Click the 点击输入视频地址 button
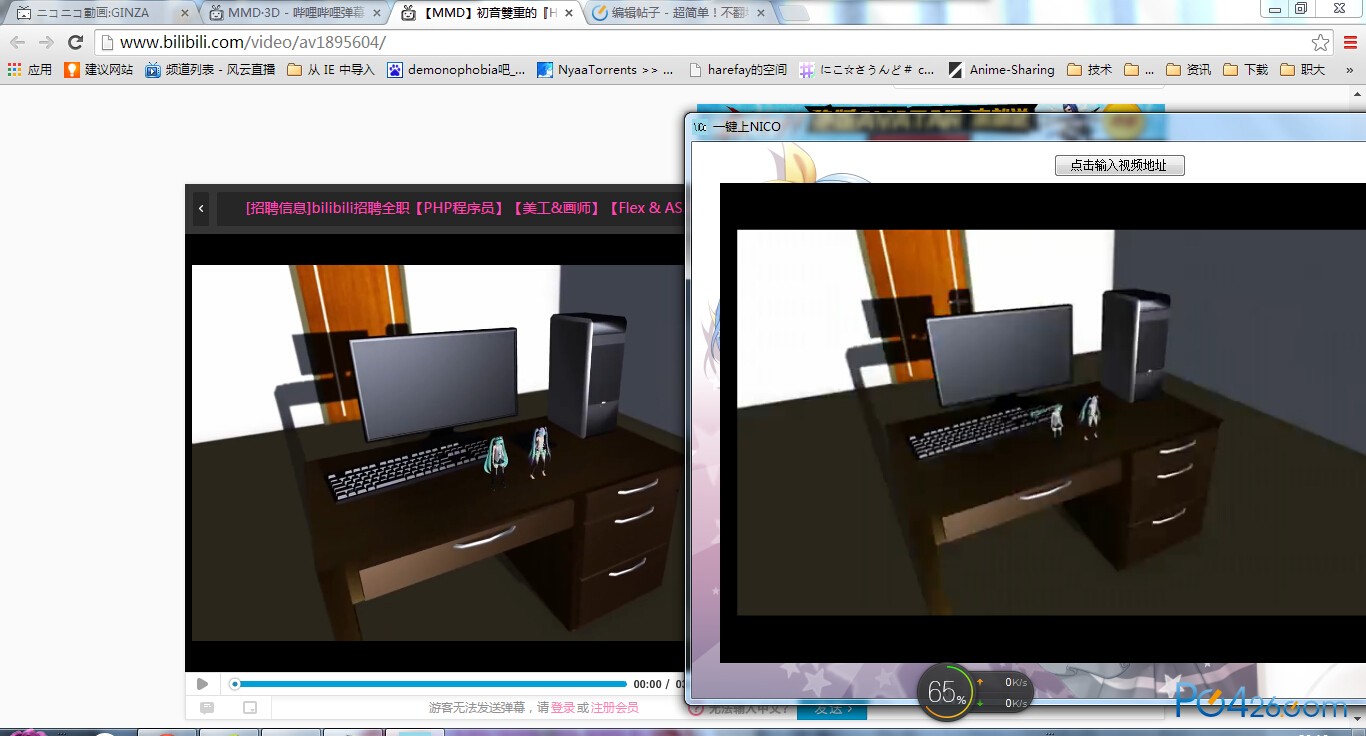Image resolution: width=1366 pixels, height=736 pixels. 1119,165
